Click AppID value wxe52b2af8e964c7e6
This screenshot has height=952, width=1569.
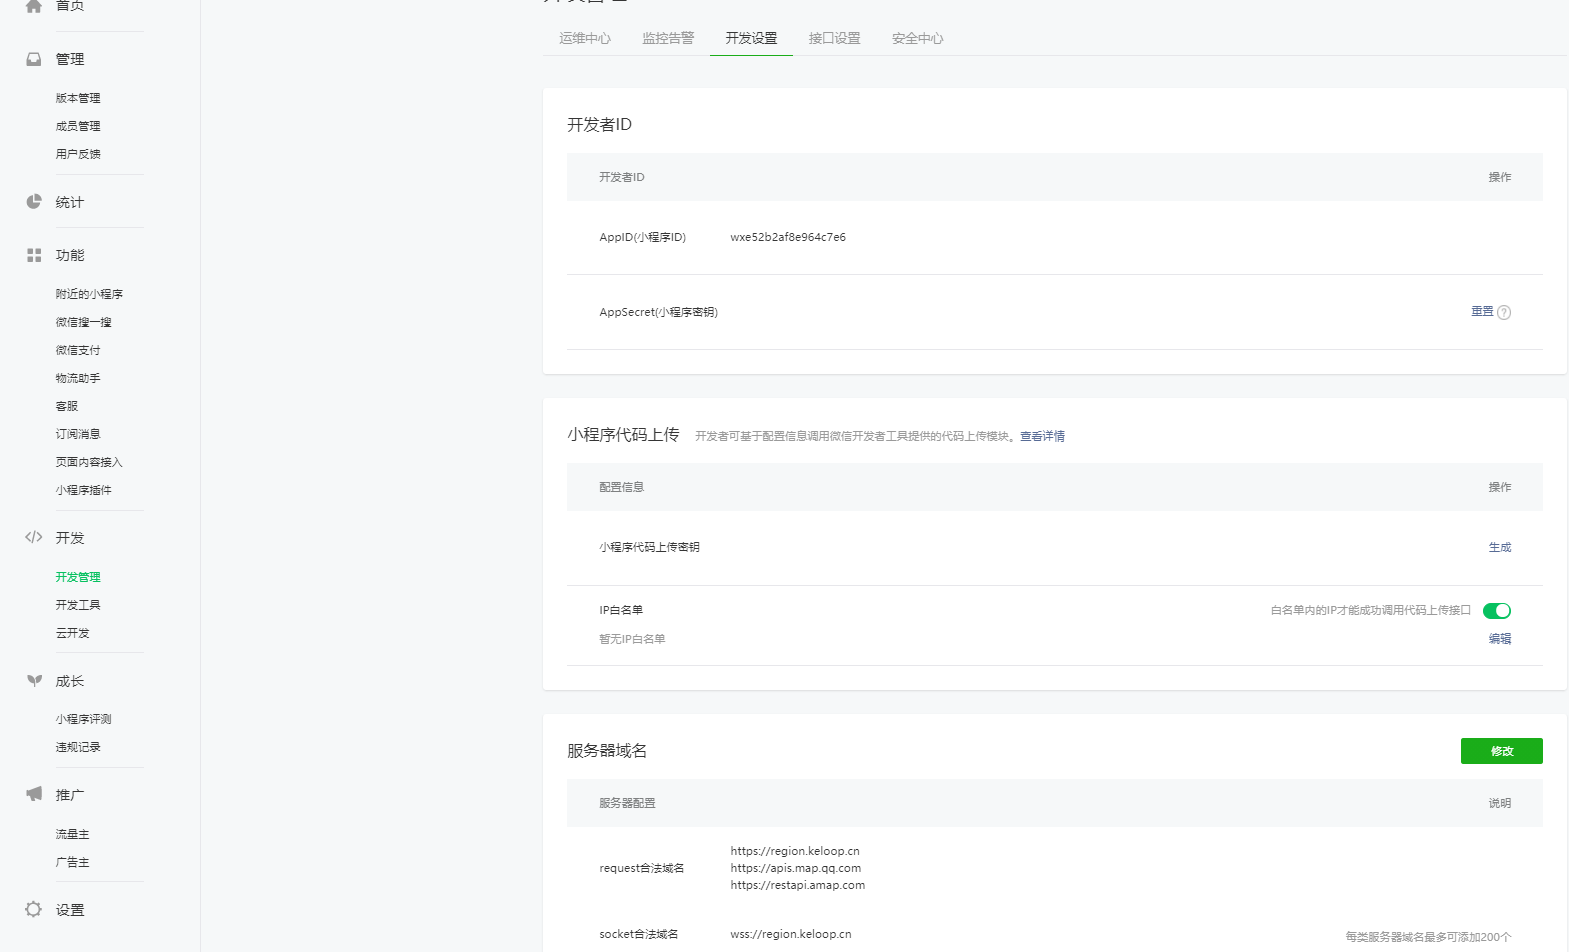click(788, 237)
